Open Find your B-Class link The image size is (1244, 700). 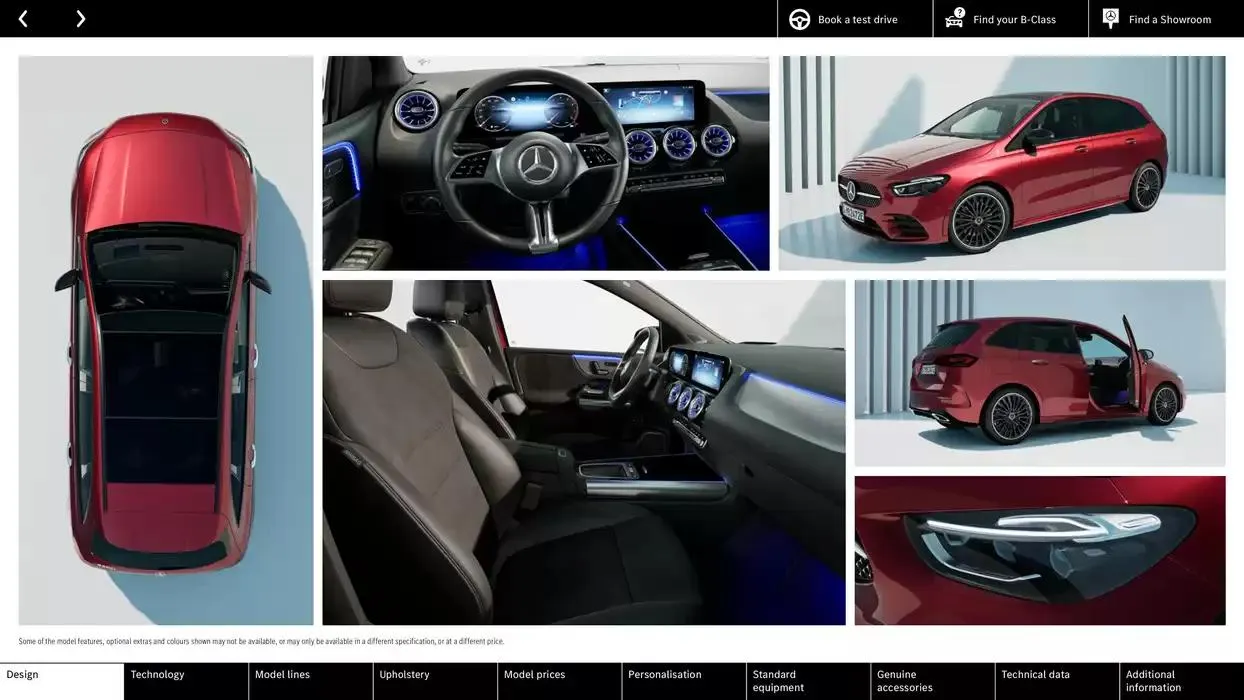coord(1014,20)
